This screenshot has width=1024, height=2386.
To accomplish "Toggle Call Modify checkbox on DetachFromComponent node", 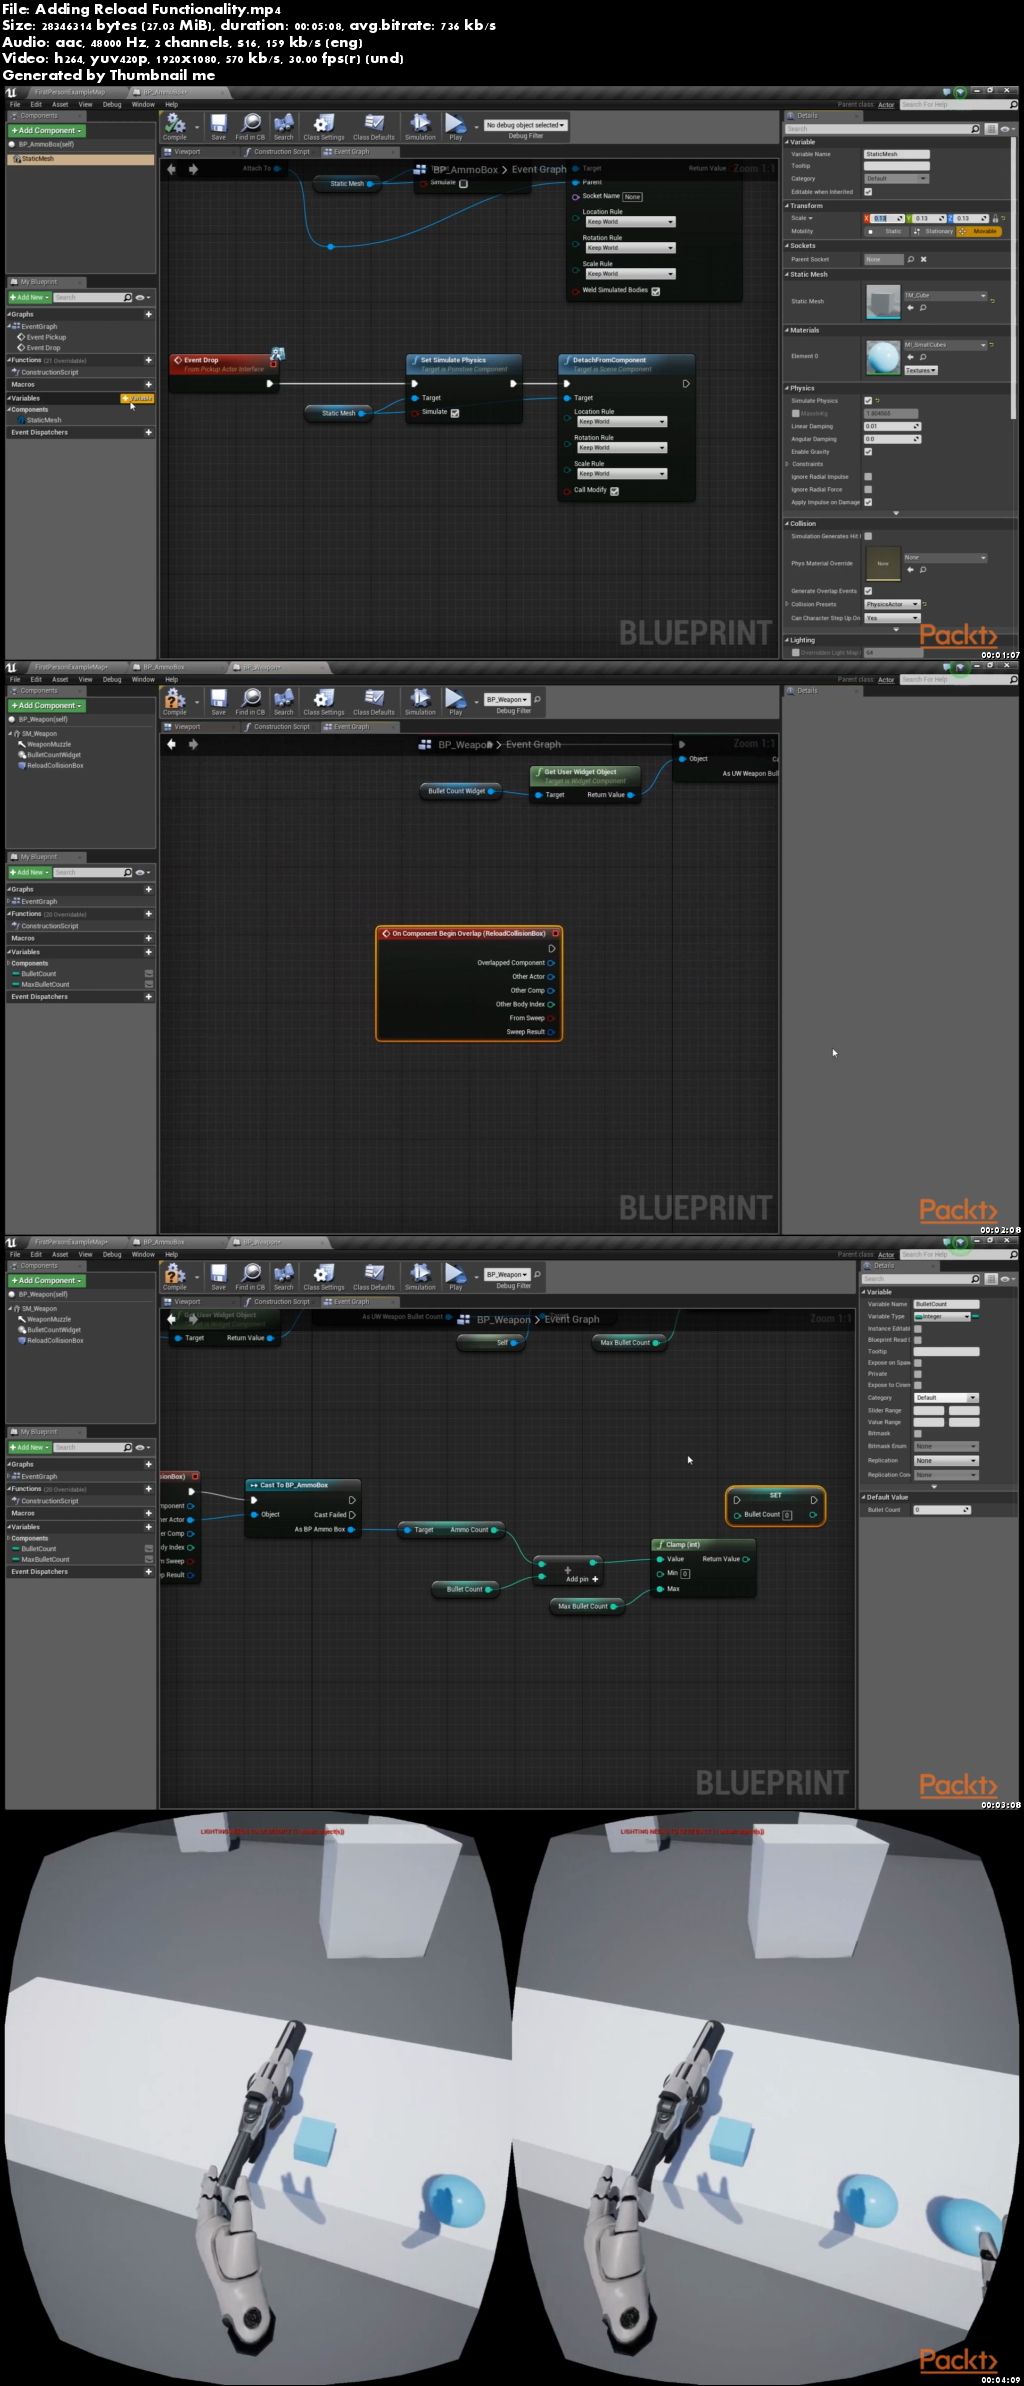I will pos(614,491).
